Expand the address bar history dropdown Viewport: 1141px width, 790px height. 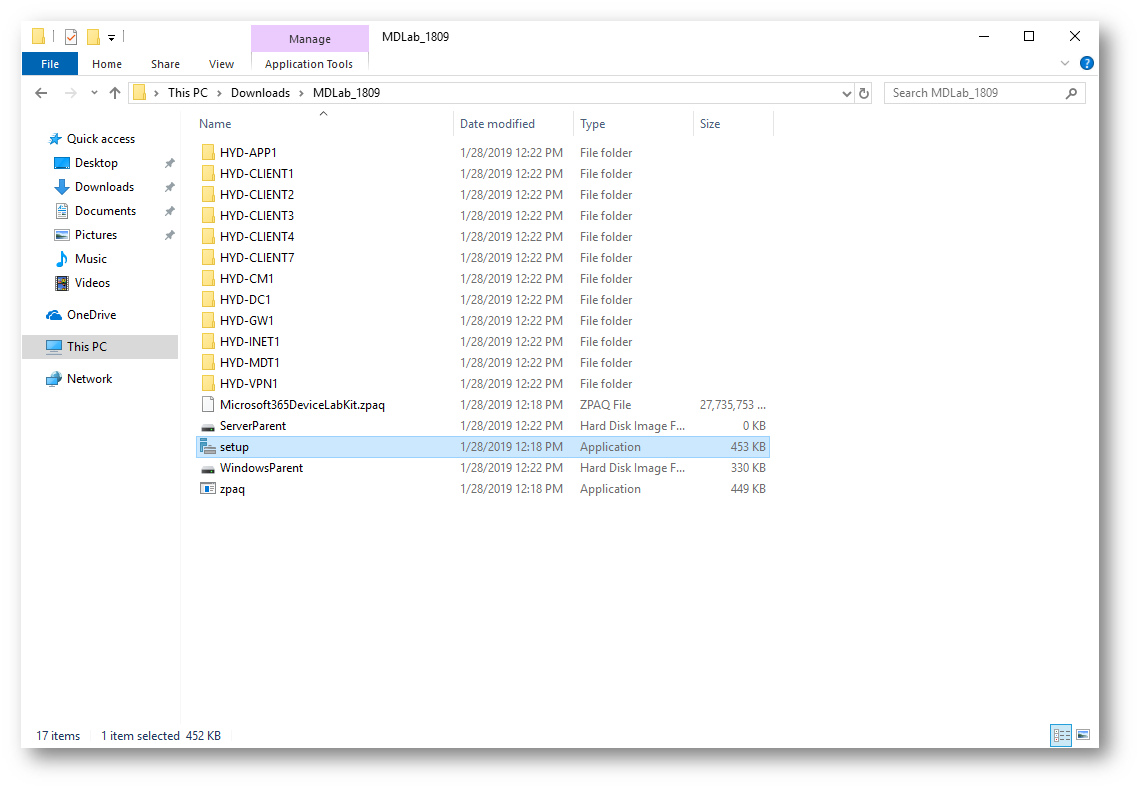click(846, 93)
